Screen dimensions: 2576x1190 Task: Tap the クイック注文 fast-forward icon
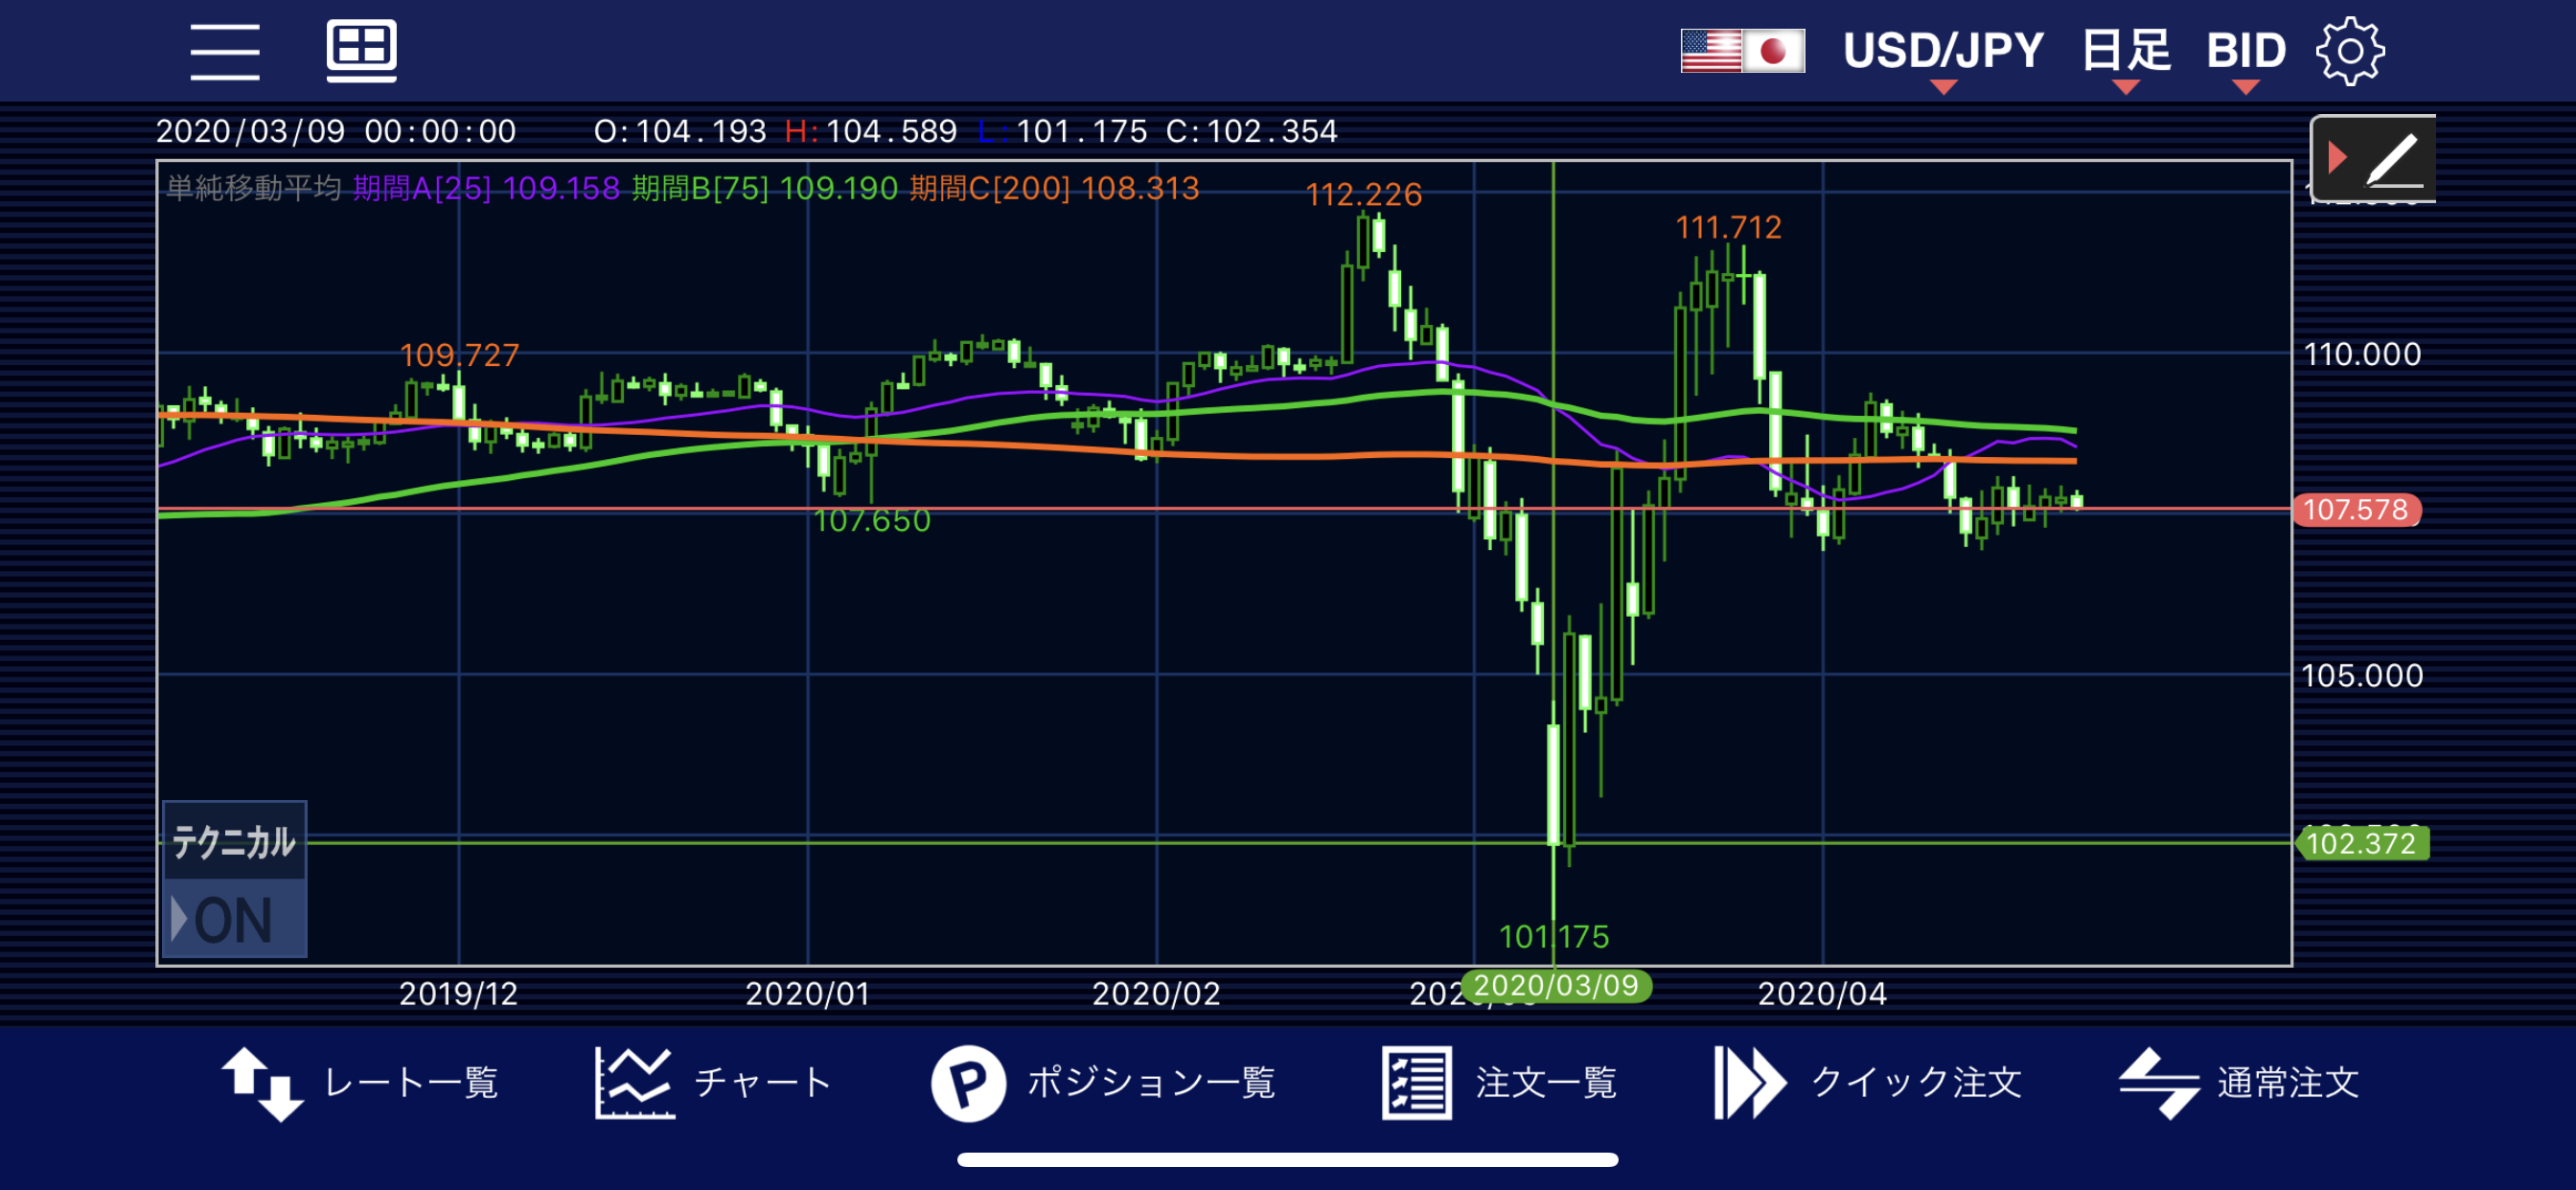(1749, 1083)
